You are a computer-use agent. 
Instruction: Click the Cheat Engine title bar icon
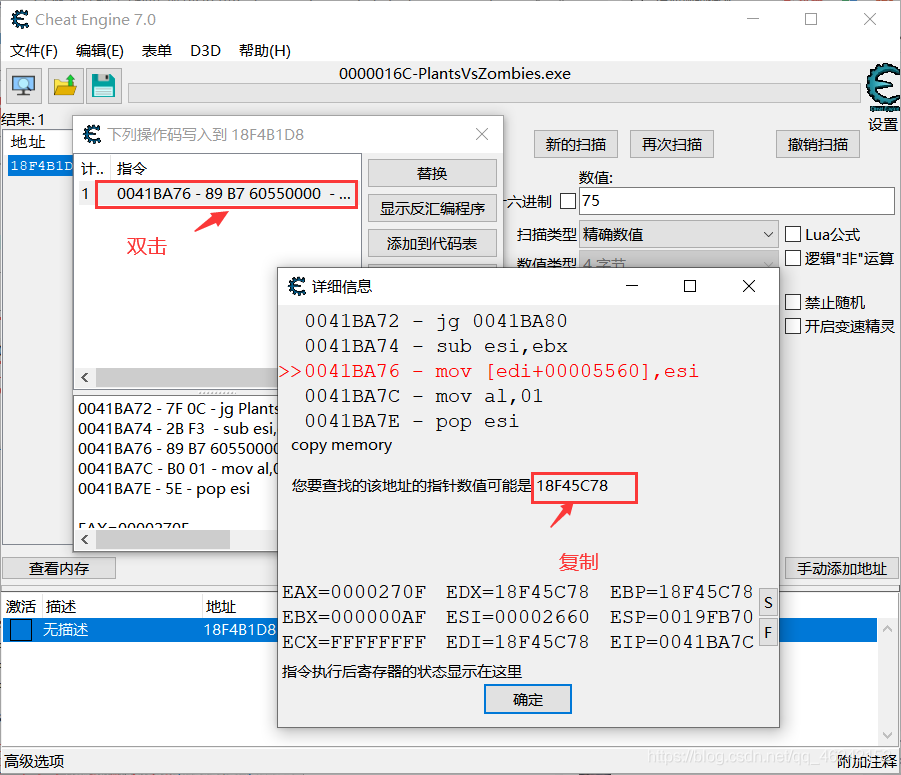click(20, 20)
